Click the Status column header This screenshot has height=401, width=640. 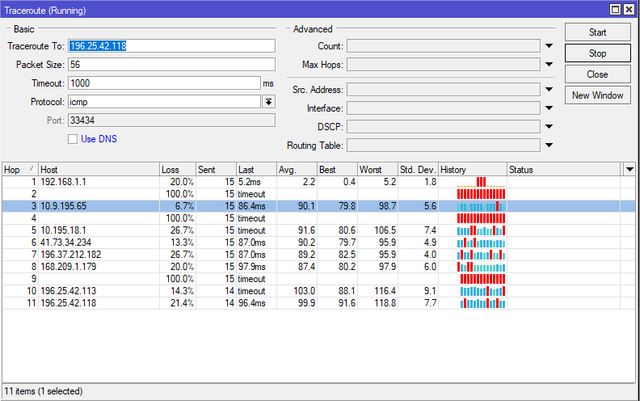pyautogui.click(x=564, y=169)
